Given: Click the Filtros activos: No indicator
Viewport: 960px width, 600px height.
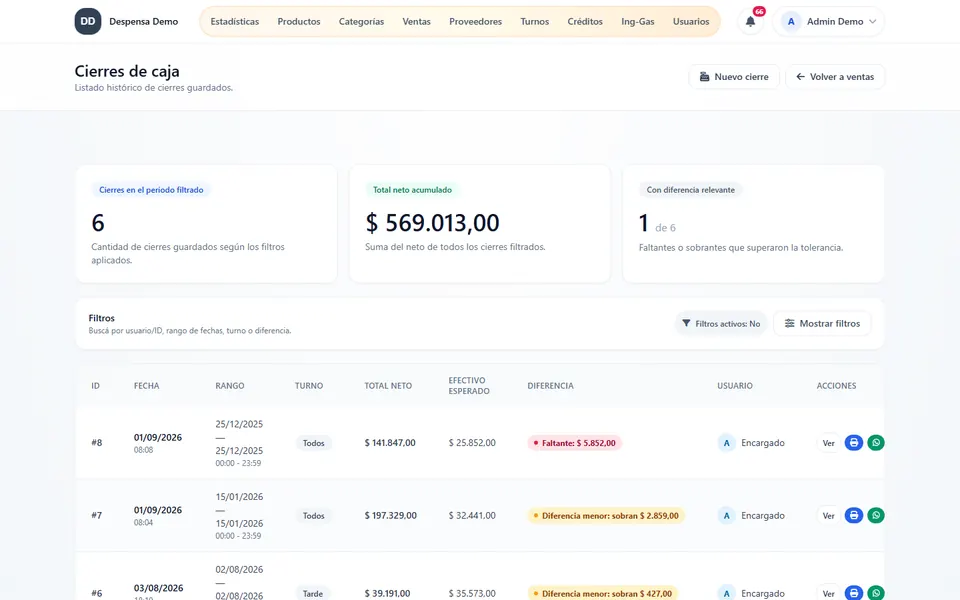Looking at the screenshot, I should (x=721, y=323).
